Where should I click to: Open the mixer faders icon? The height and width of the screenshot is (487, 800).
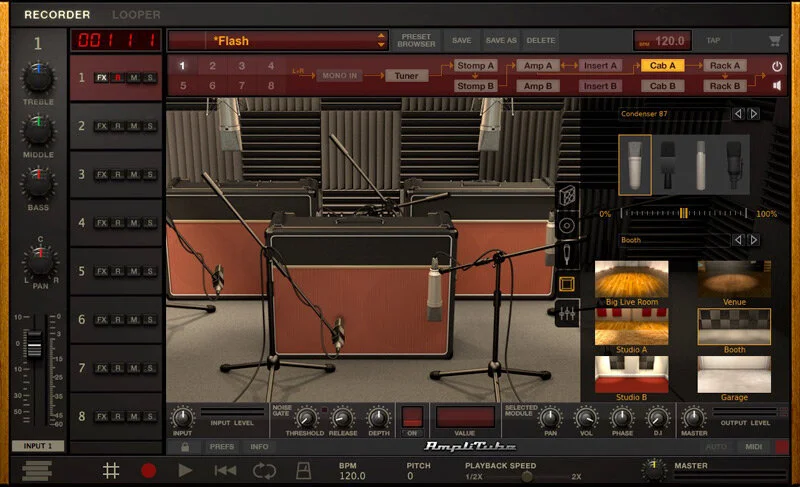(x=567, y=313)
